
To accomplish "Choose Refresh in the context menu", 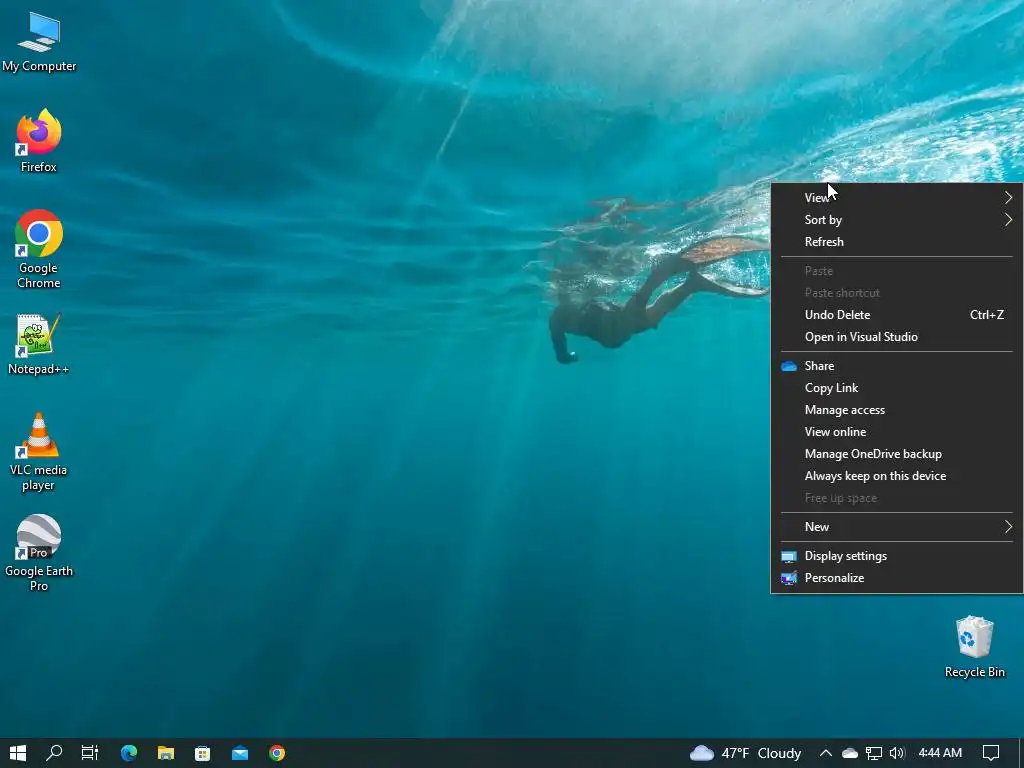I will tap(897, 242).
